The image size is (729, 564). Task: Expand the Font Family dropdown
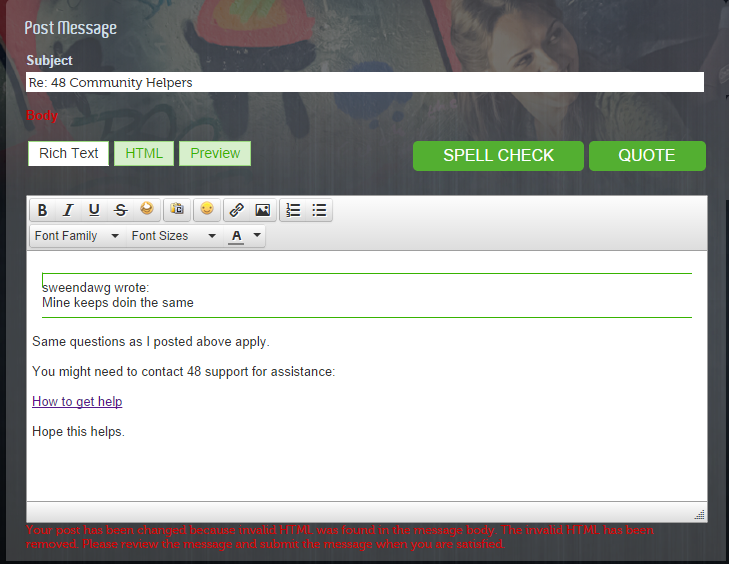point(76,236)
